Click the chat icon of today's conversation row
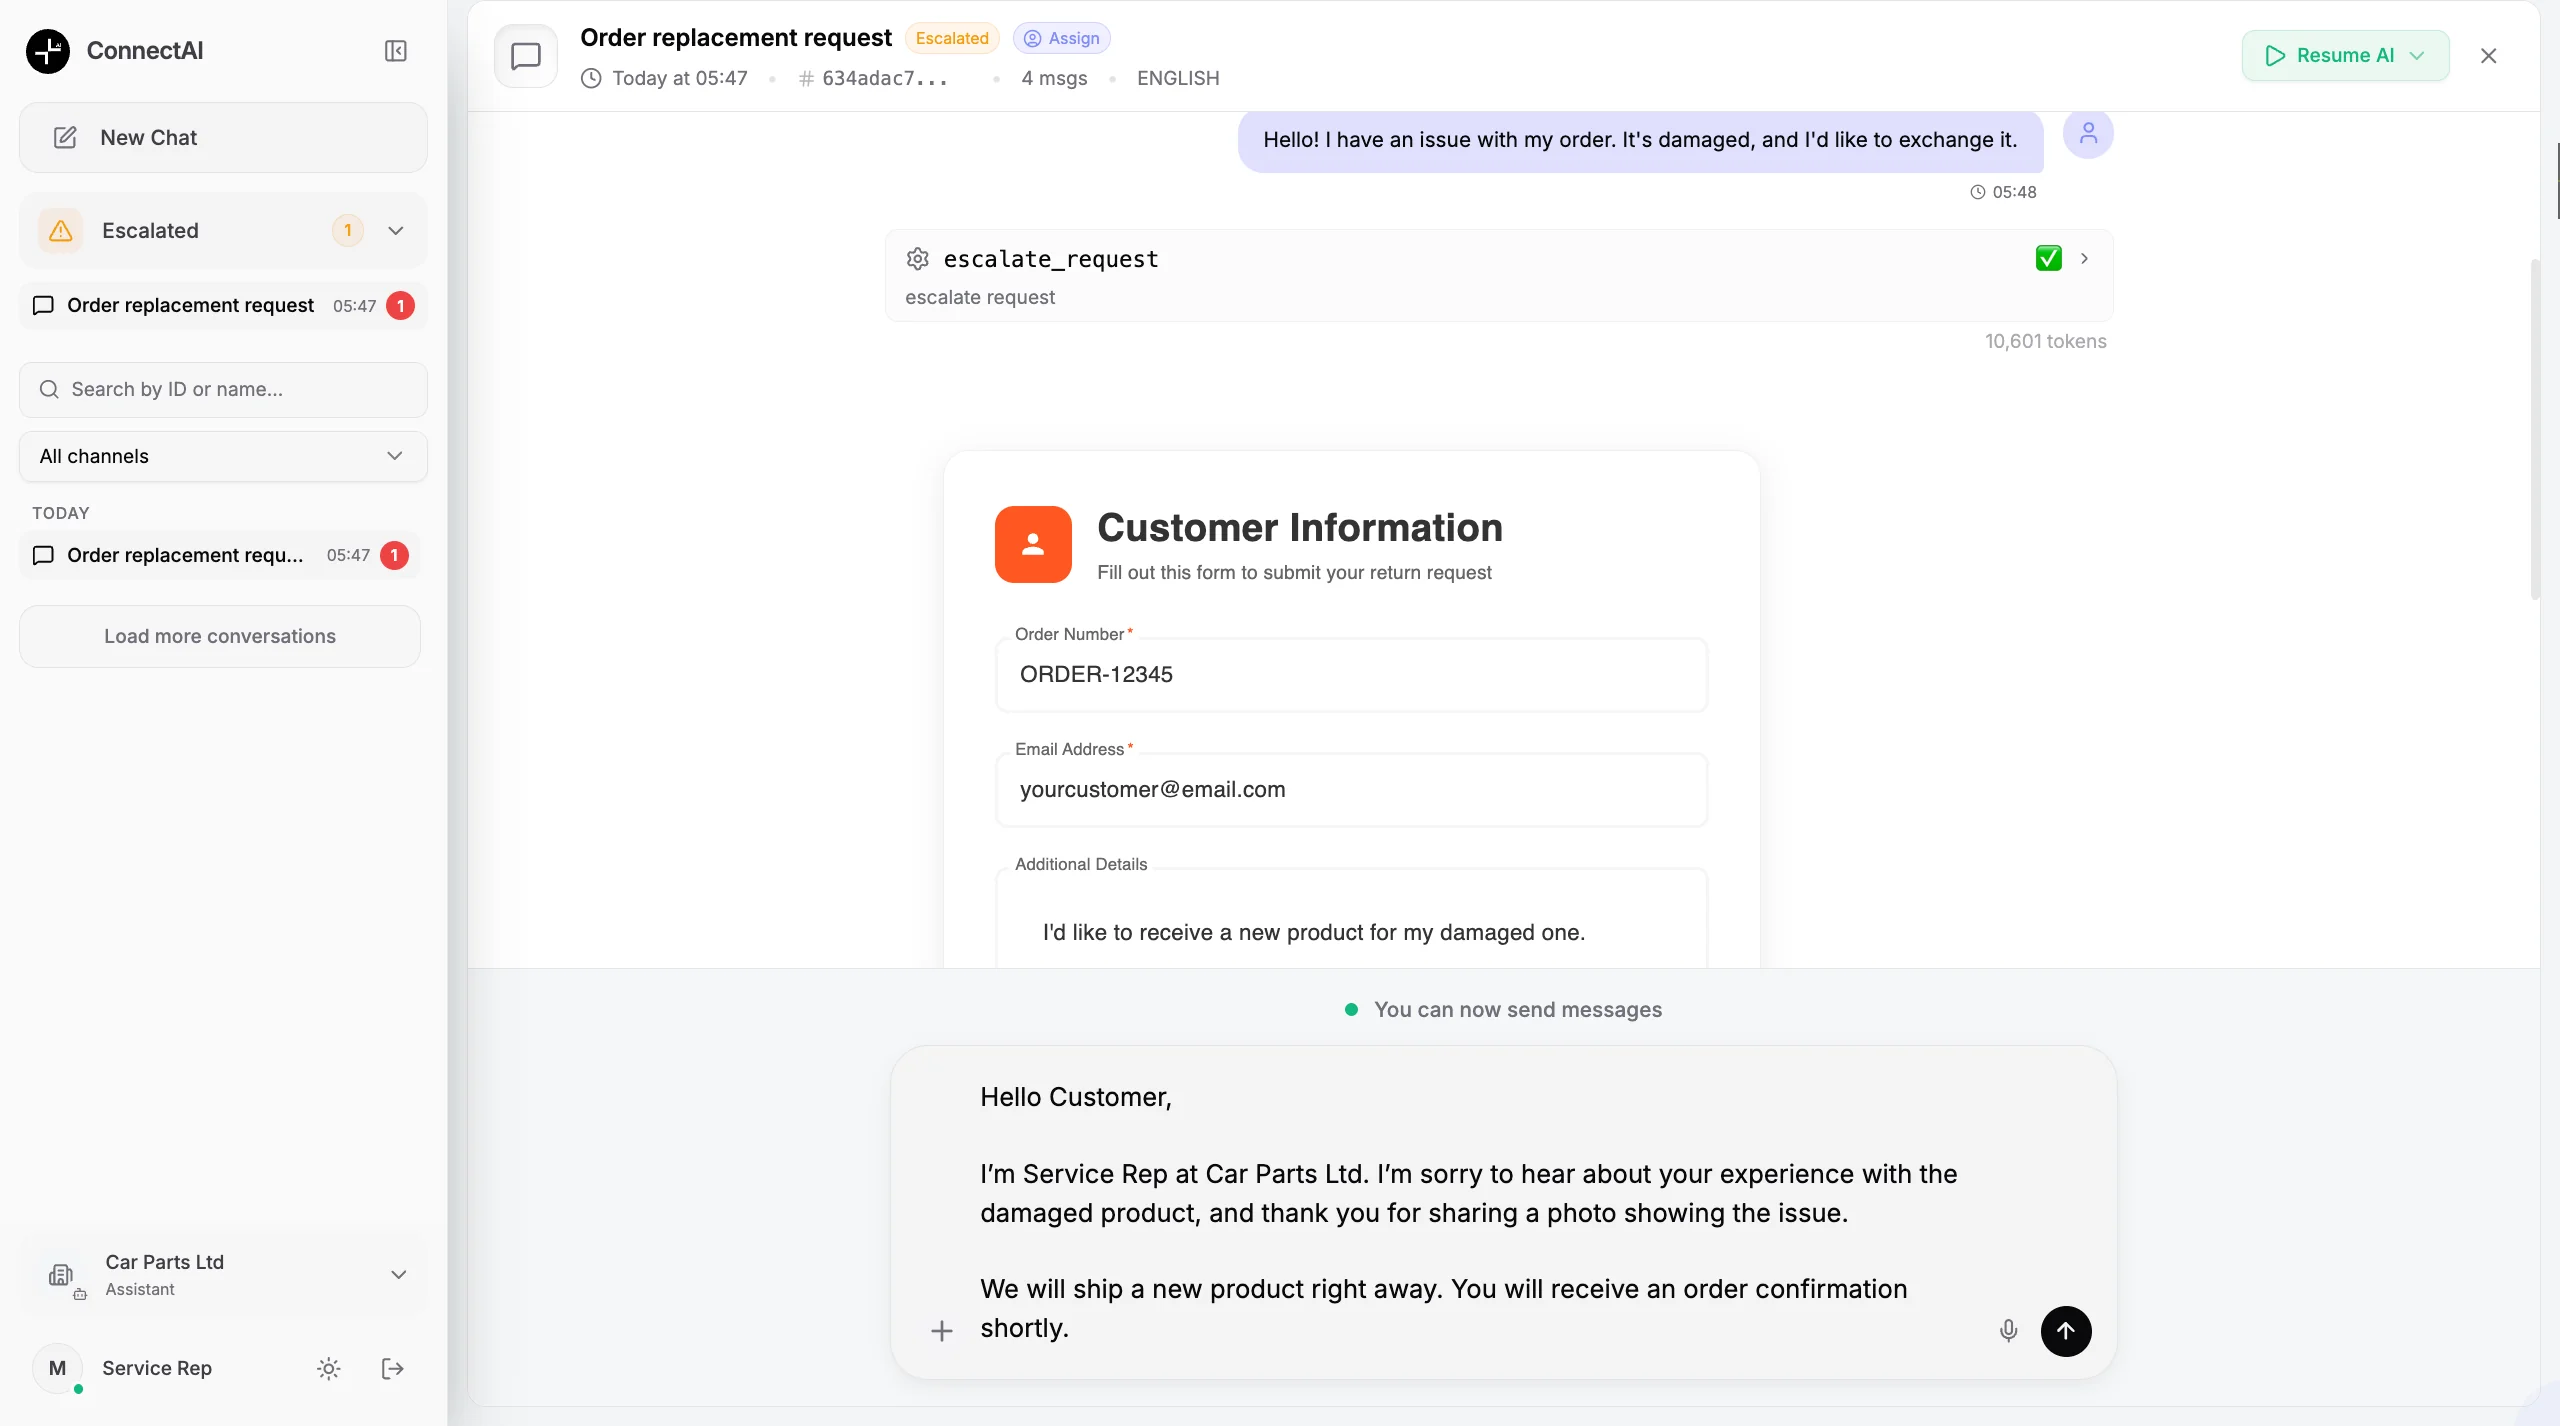The image size is (2560, 1426). click(x=43, y=556)
